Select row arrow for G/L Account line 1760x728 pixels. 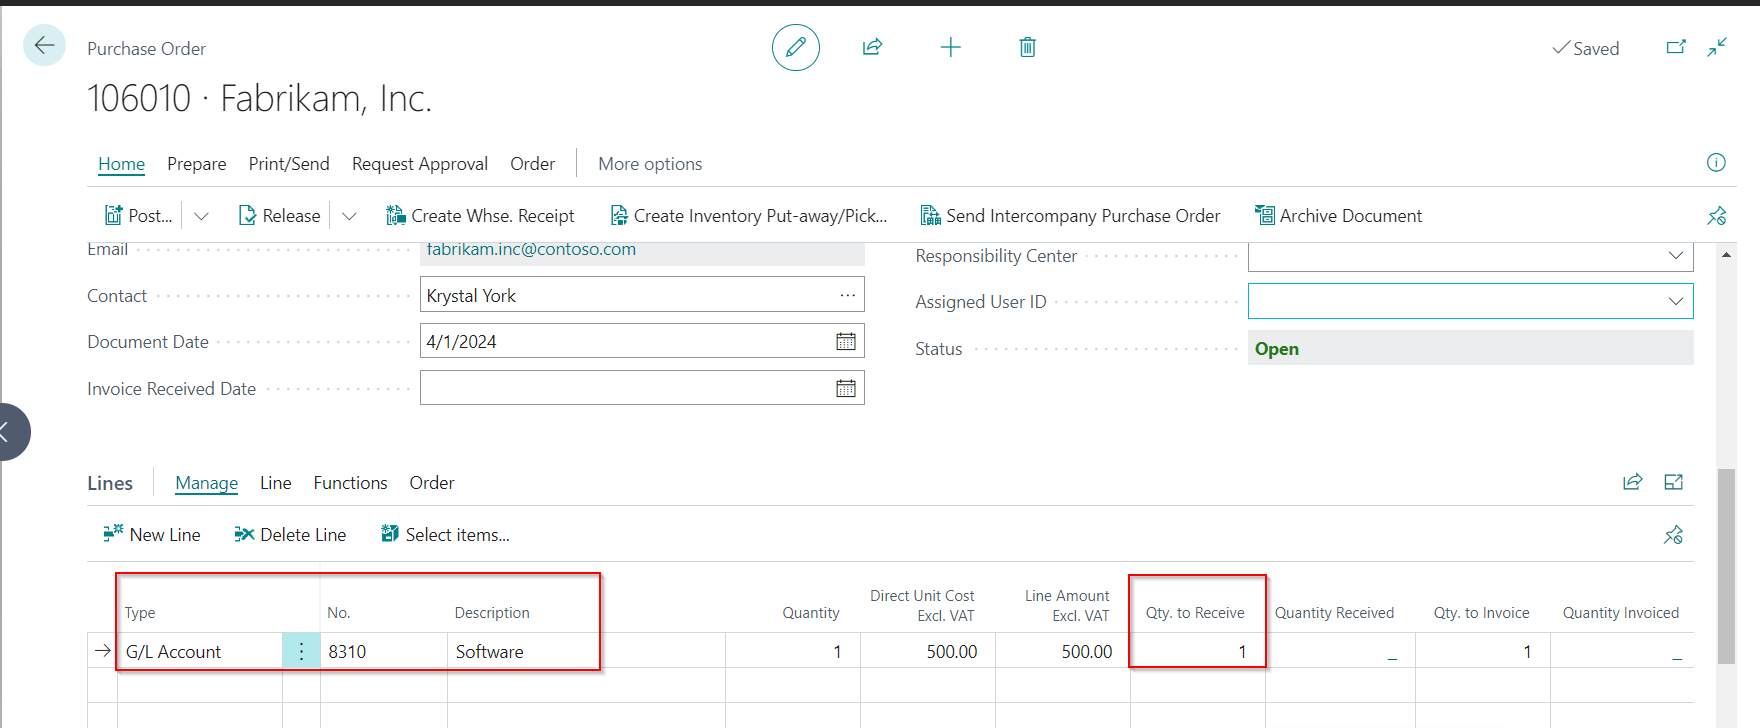102,651
